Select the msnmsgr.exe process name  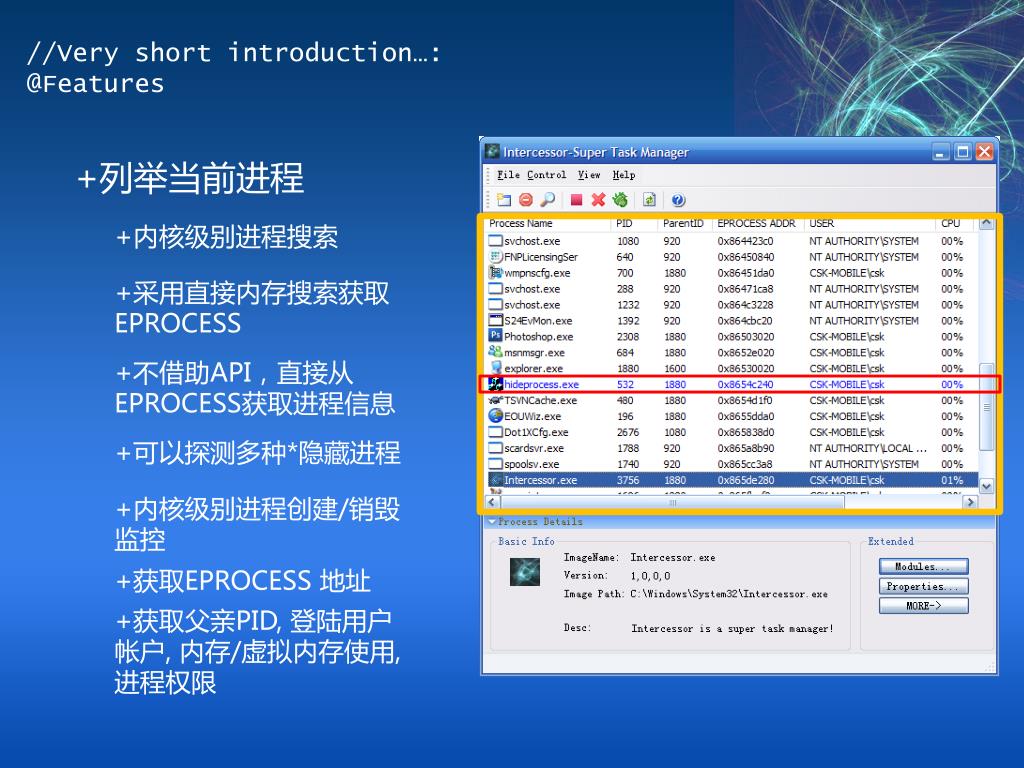534,353
